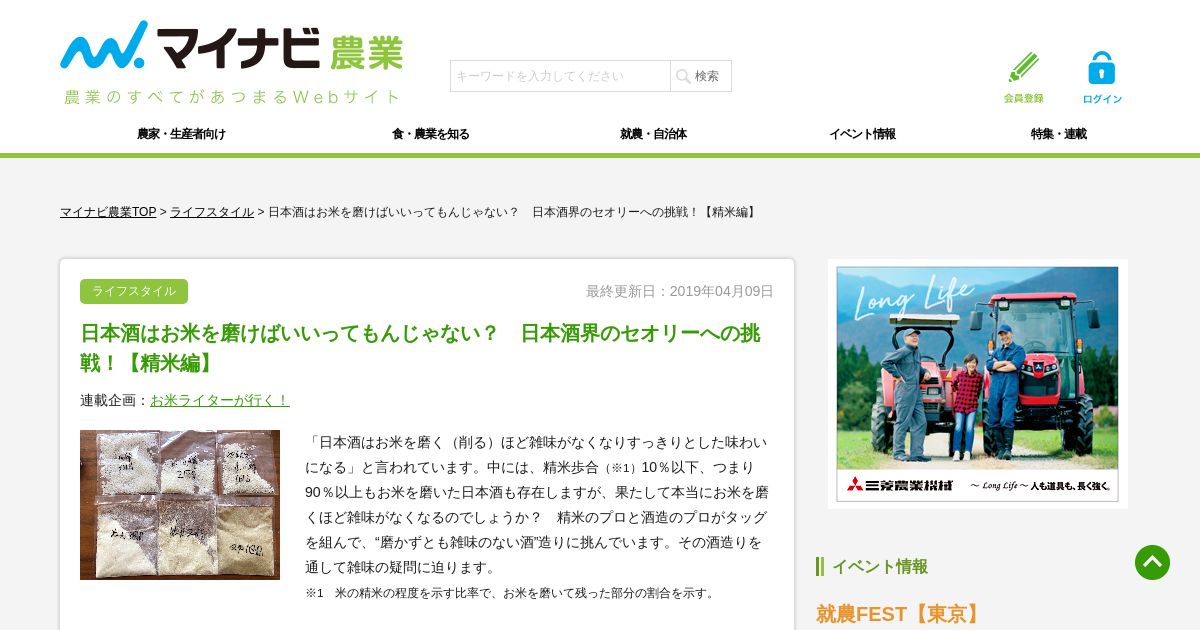Open the Mitsubishi Long Life tractor banner ad
Image resolution: width=1200 pixels, height=630 pixels.
(978, 384)
